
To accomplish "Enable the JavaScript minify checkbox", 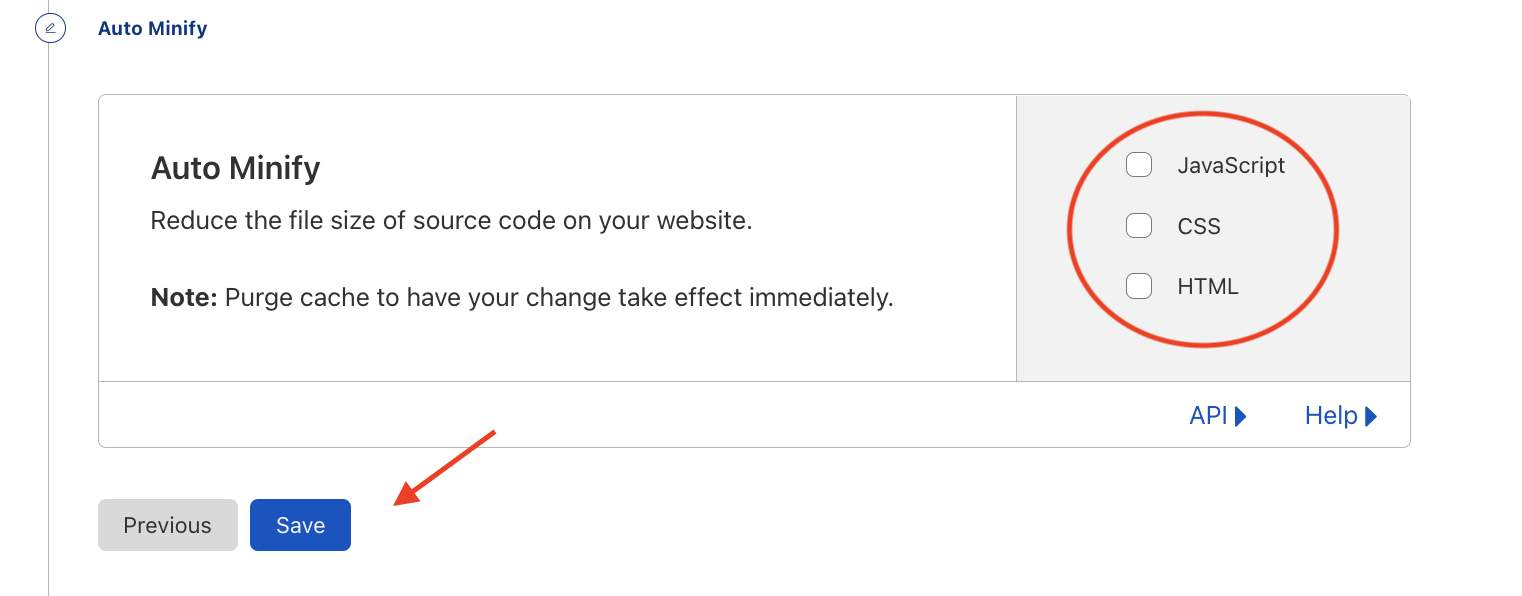I will click(x=1139, y=165).
